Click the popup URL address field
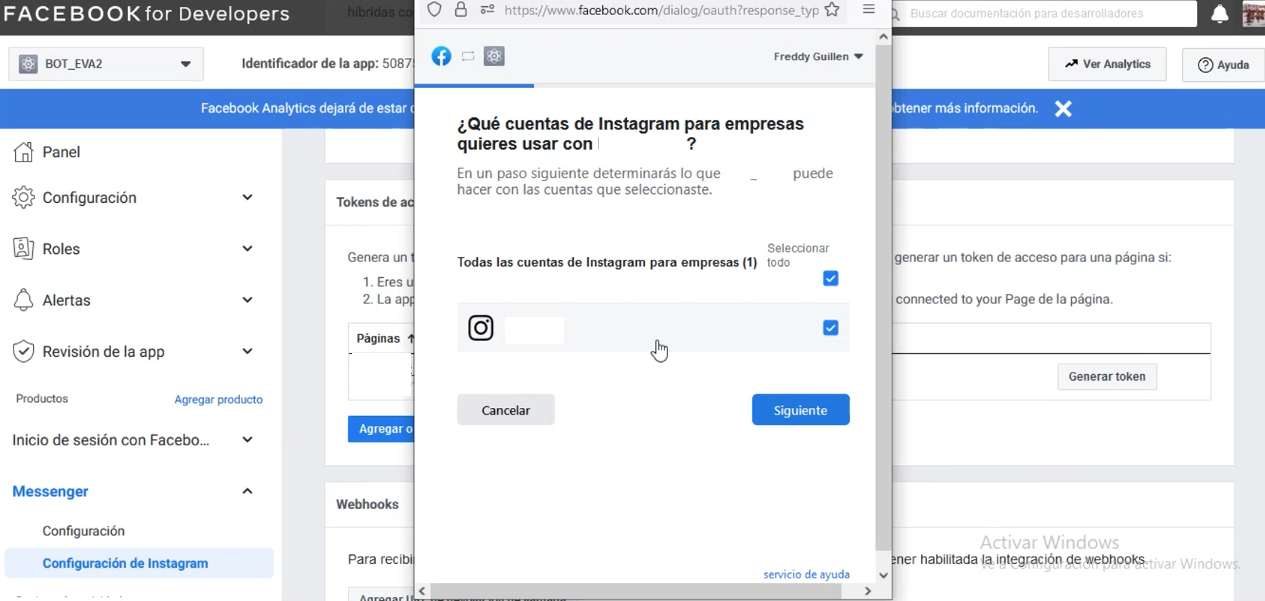The height and width of the screenshot is (601, 1265). [x=660, y=10]
